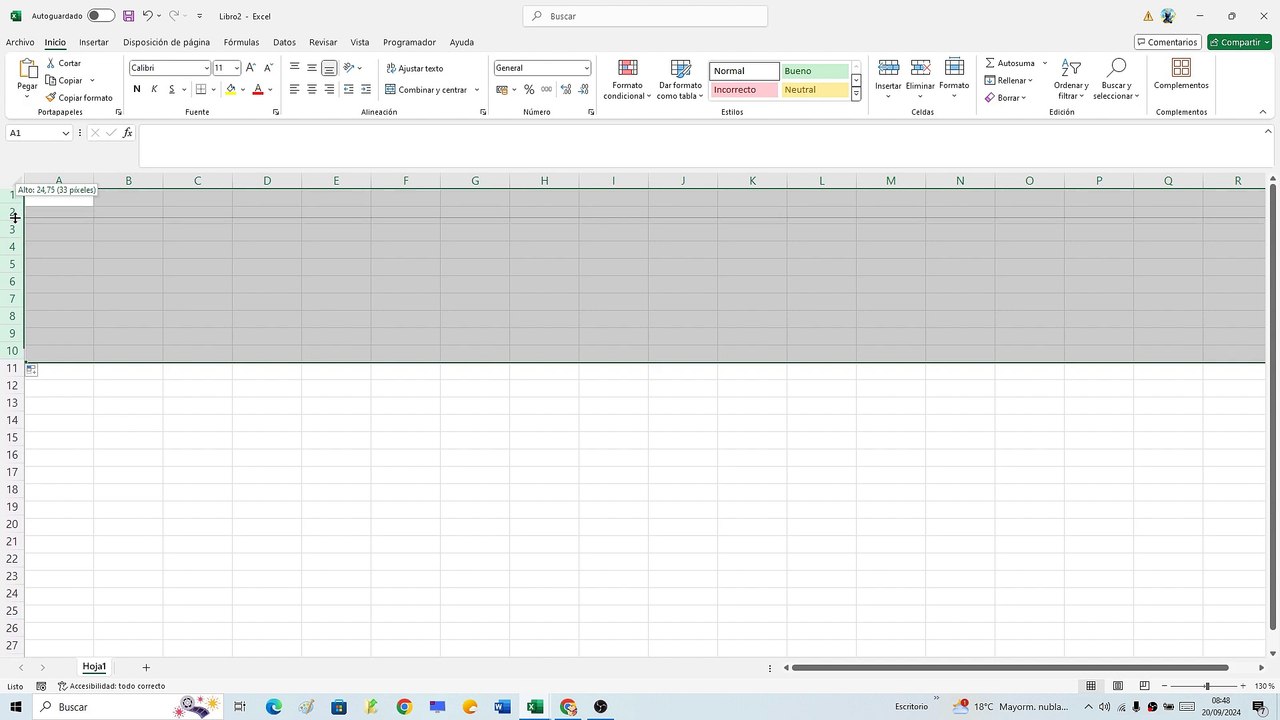
Task: Open the font size dropdown
Action: click(x=237, y=68)
